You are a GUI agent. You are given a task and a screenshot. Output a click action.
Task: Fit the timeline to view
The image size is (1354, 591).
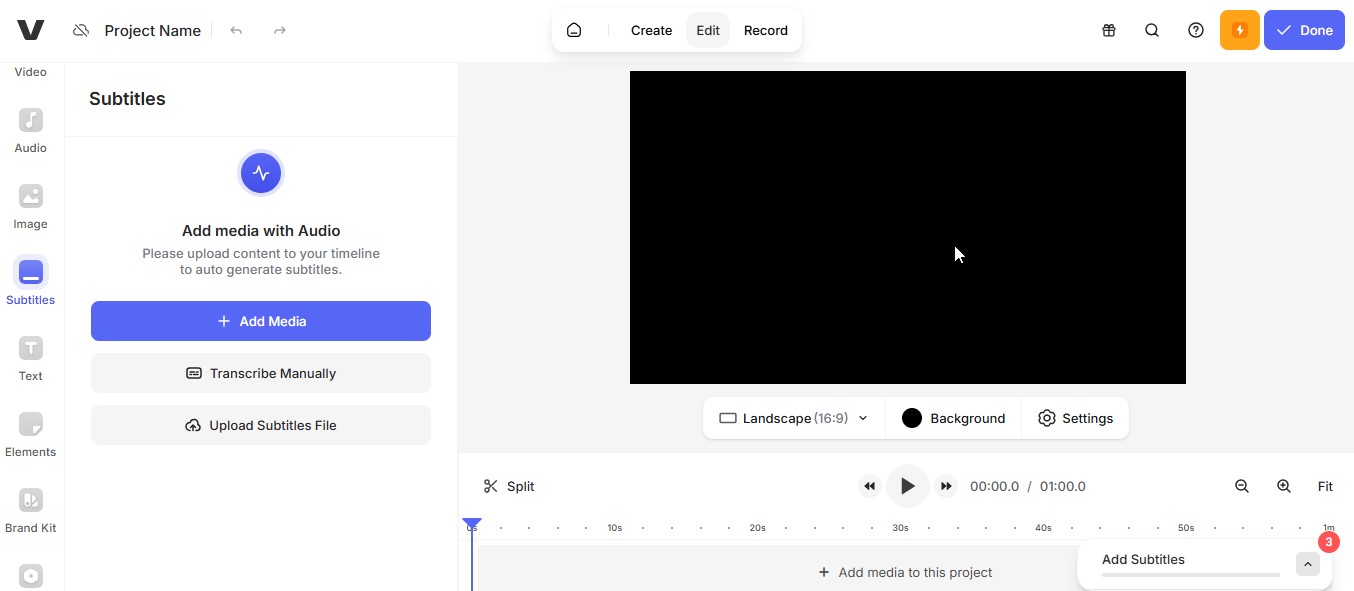(1325, 486)
